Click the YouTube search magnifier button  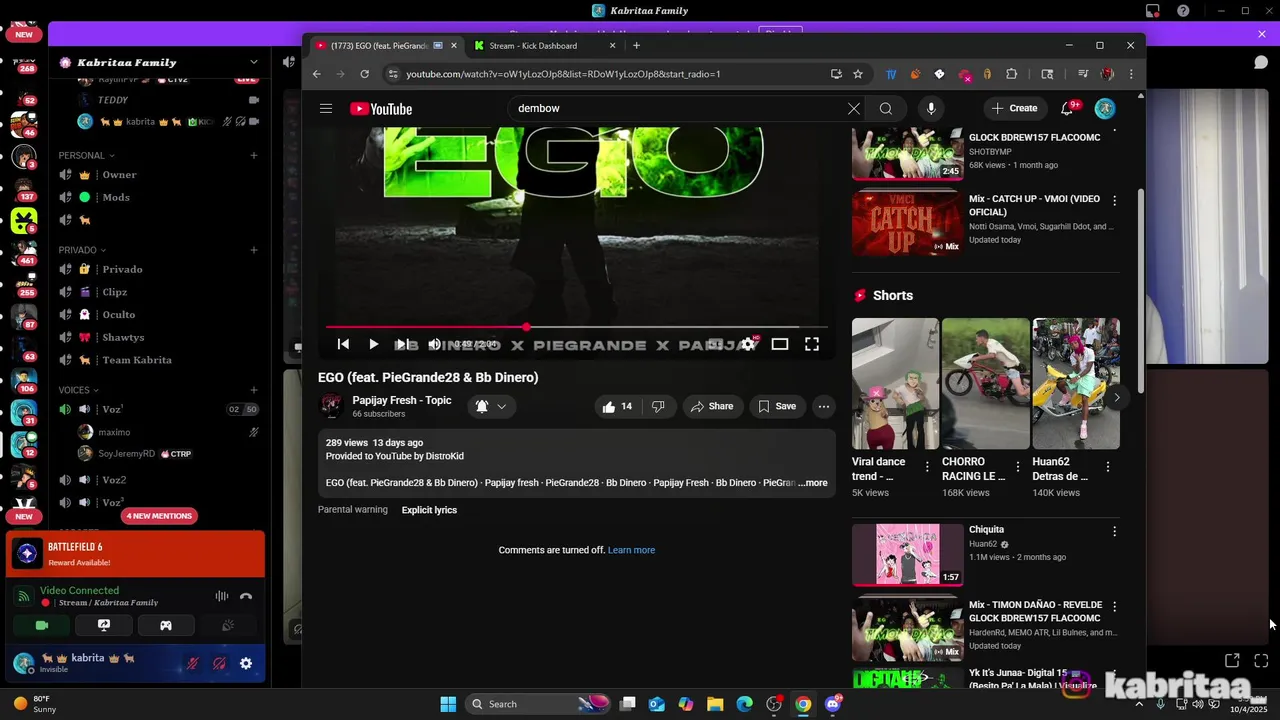coord(886,108)
